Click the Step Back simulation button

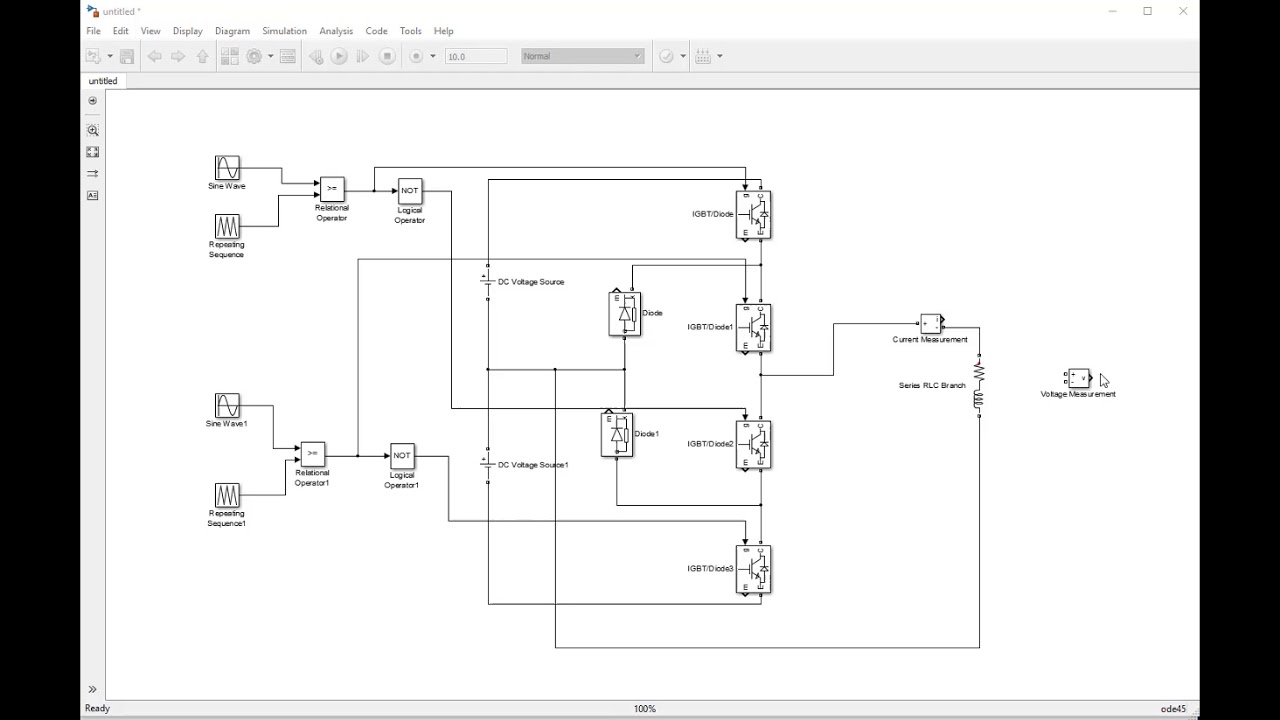click(x=315, y=56)
